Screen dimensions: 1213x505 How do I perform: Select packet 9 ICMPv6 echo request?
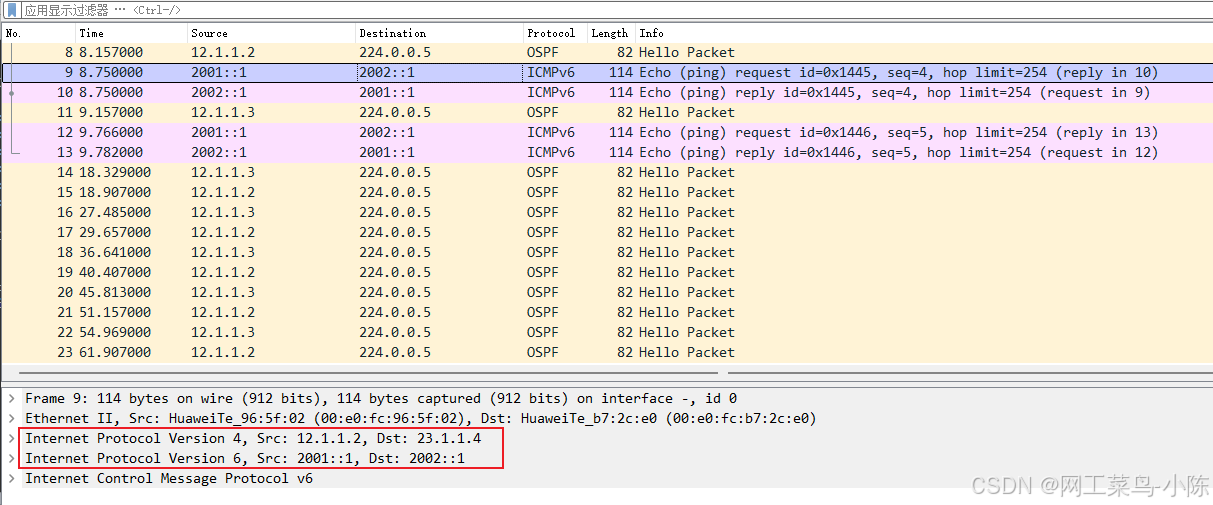tap(606, 72)
